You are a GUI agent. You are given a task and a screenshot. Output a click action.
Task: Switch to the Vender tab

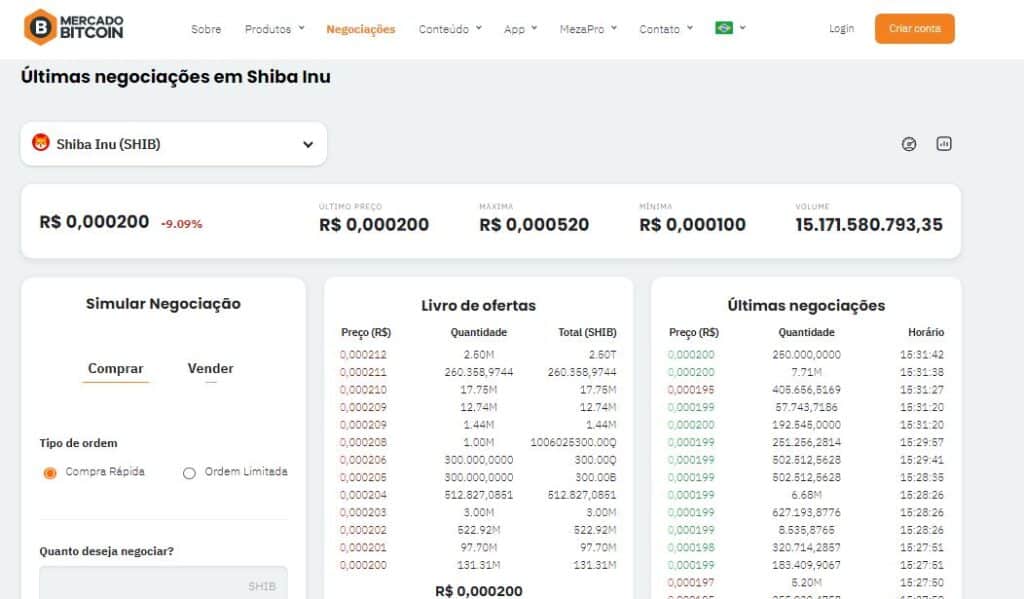coord(210,368)
